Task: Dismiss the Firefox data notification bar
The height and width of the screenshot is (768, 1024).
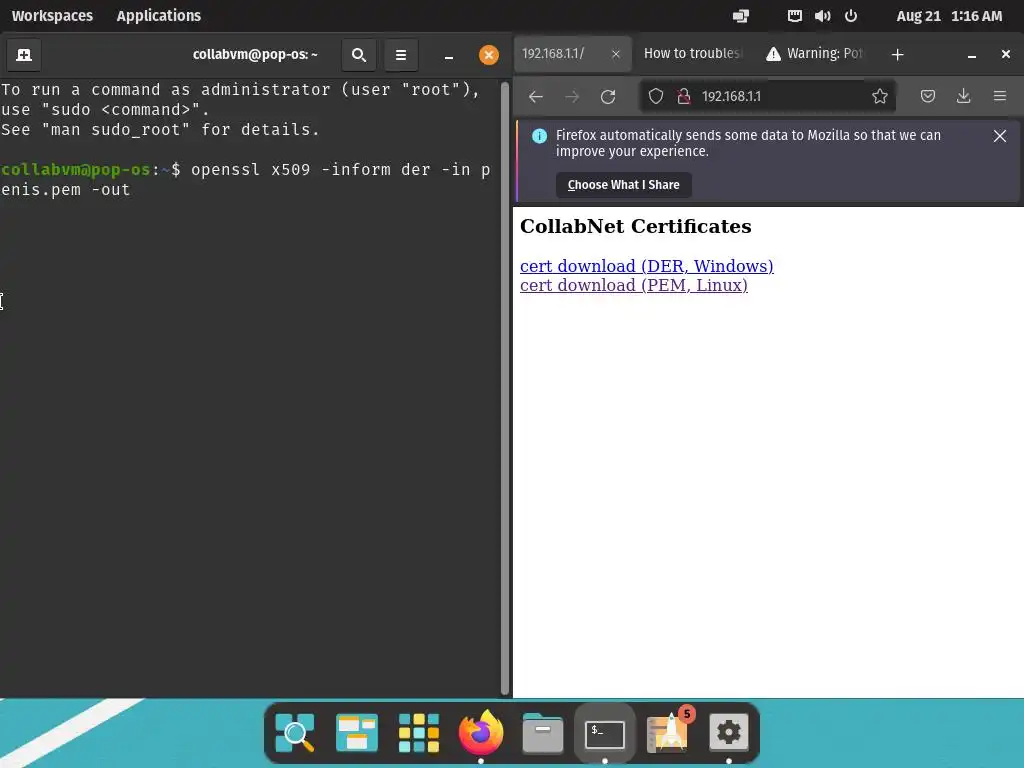Action: coord(1000,136)
